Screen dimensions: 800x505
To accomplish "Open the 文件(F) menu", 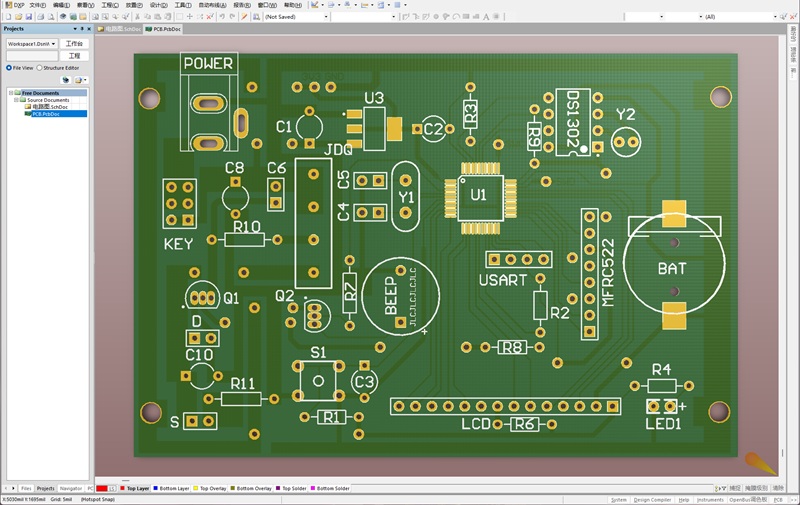I will tap(37, 5).
